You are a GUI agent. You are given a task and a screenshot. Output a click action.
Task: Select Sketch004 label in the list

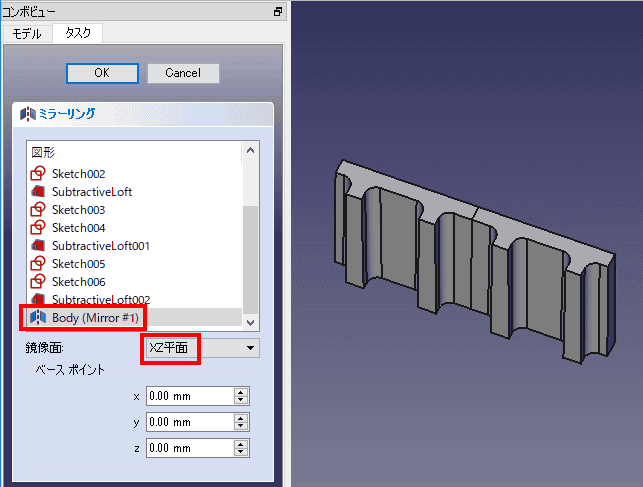click(79, 228)
